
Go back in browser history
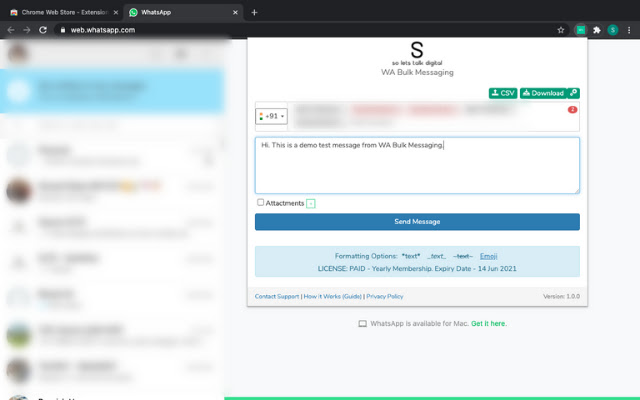(11, 30)
